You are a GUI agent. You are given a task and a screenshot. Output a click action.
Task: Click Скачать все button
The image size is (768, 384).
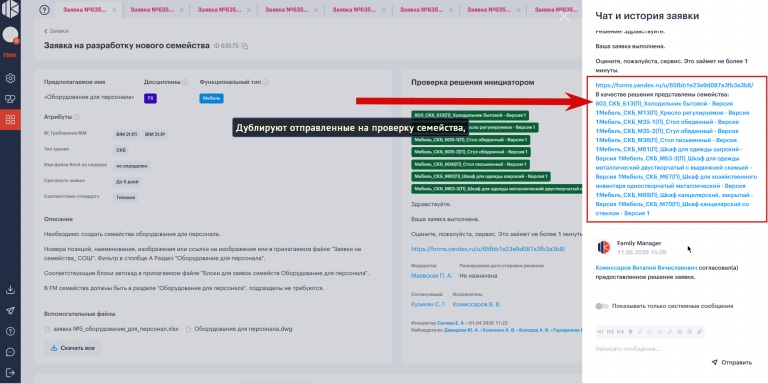[x=72, y=348]
